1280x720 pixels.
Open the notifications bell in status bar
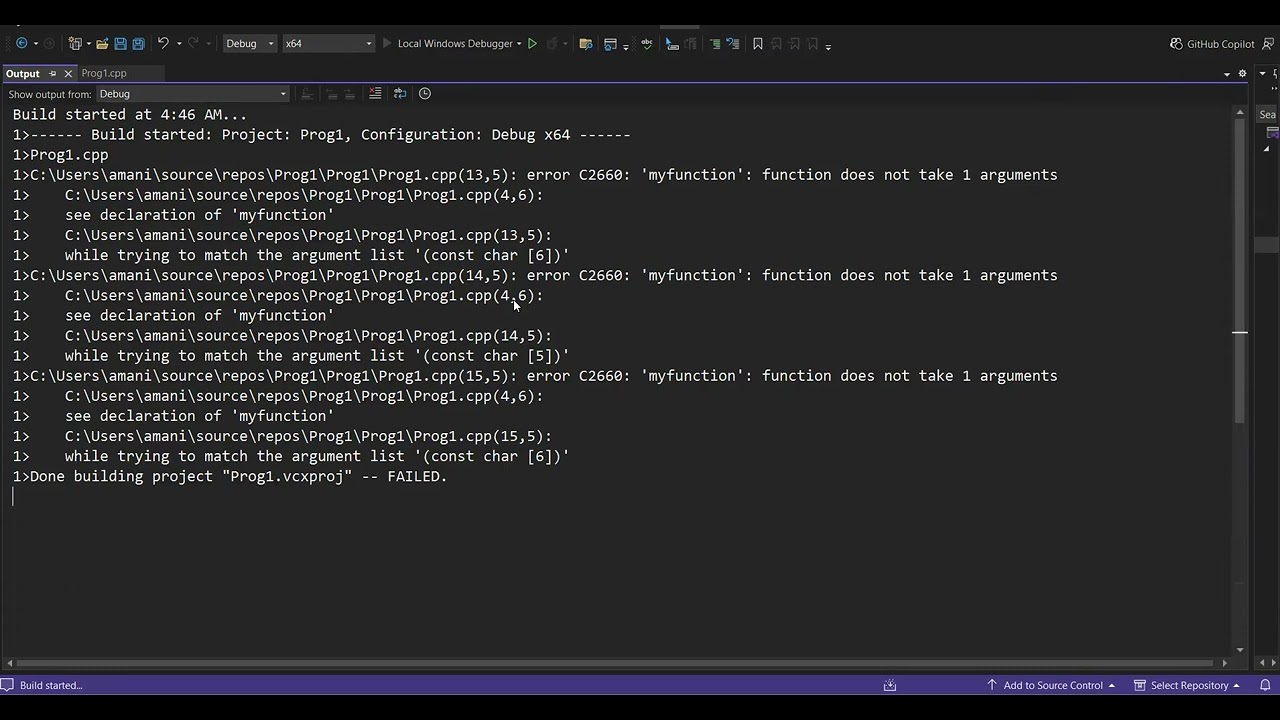[1265, 685]
